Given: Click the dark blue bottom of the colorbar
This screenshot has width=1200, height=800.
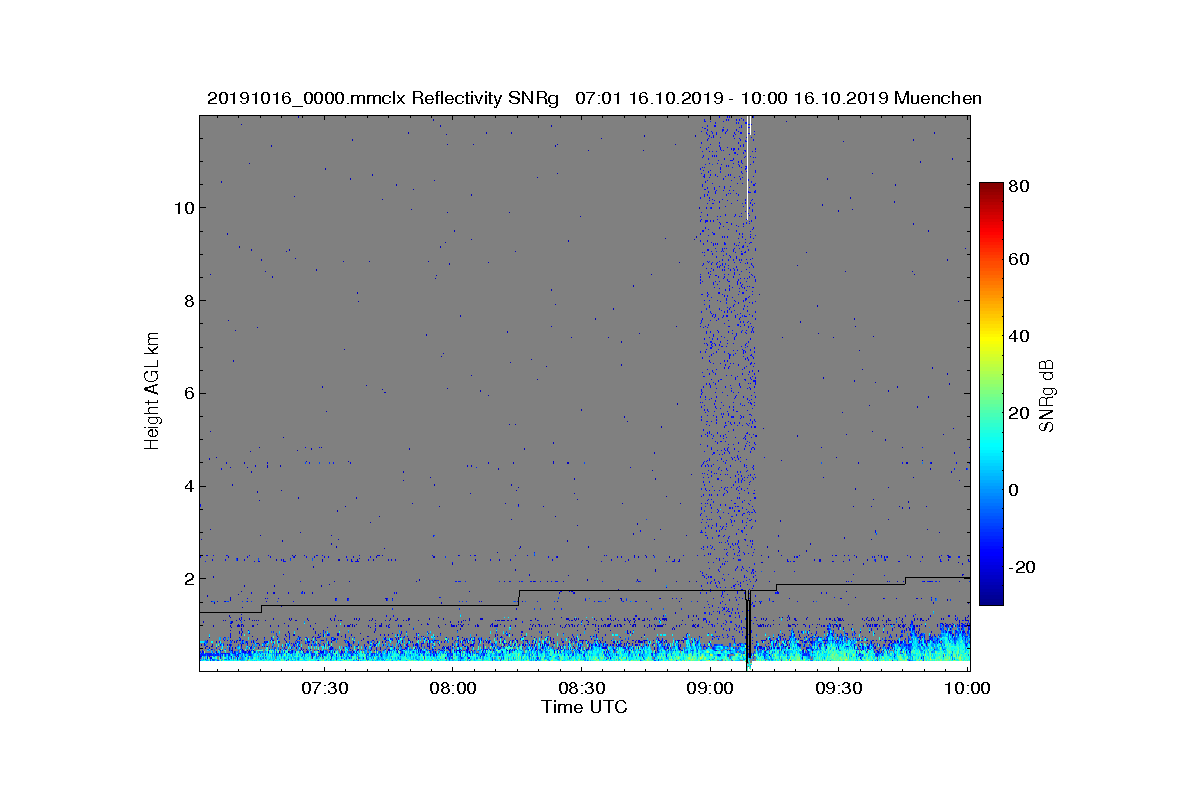Looking at the screenshot, I should [990, 596].
